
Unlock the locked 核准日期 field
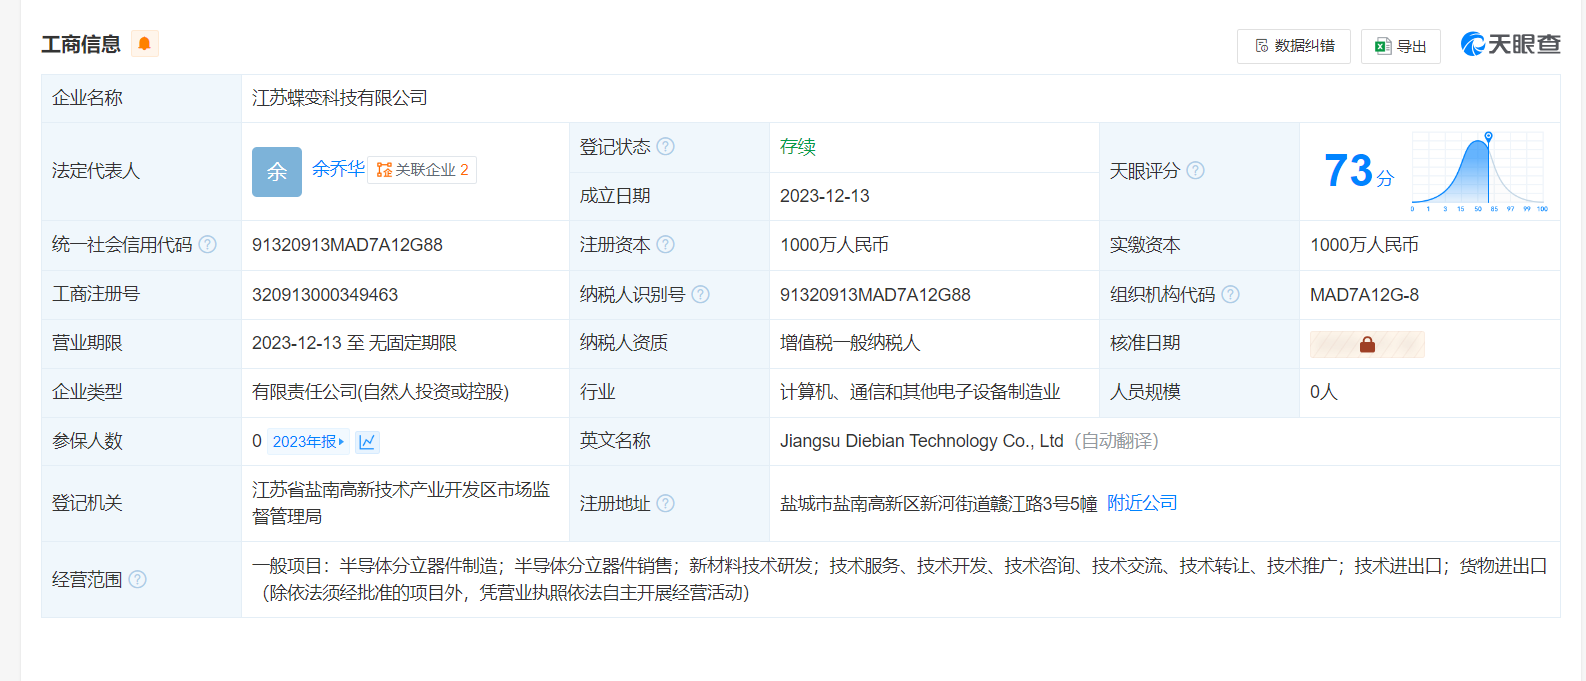pyautogui.click(x=1367, y=344)
